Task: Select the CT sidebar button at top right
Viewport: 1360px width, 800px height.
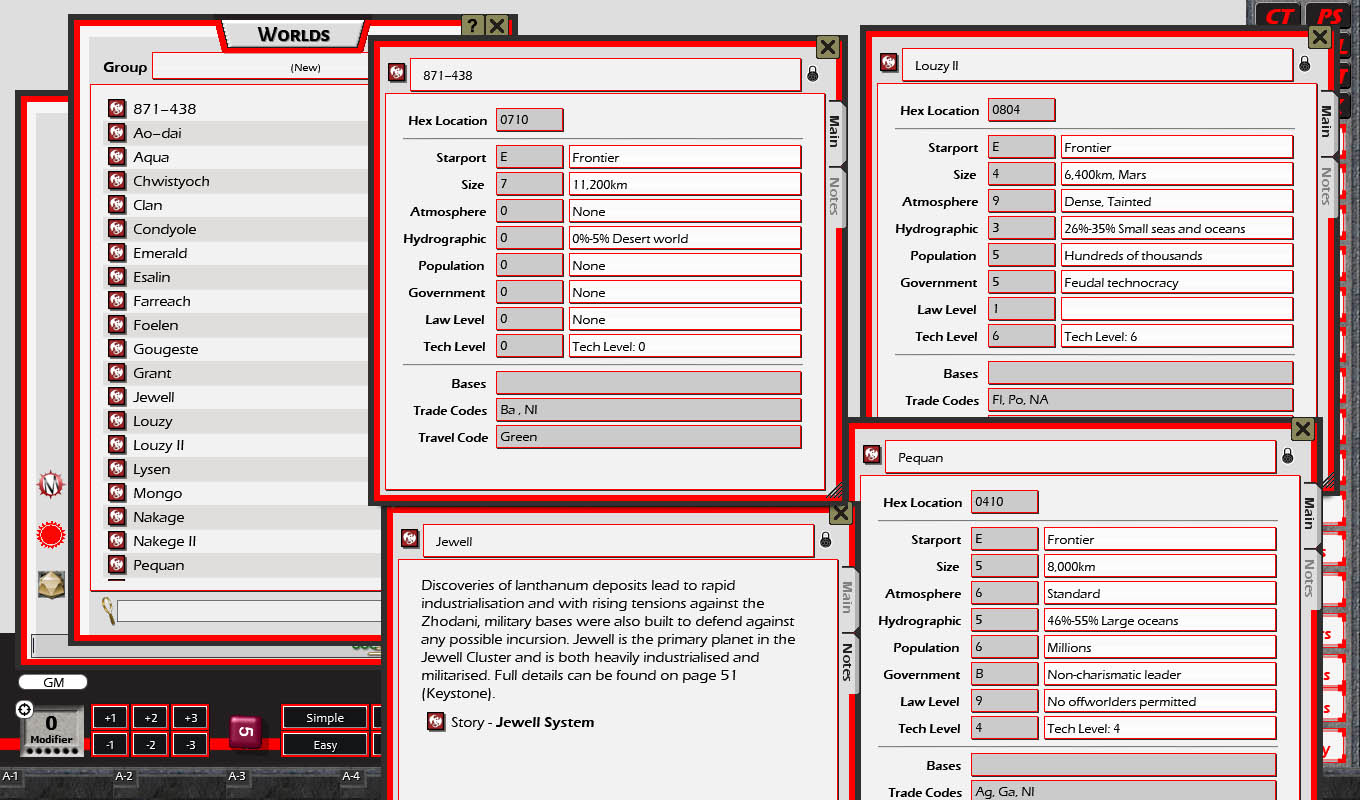Action: 1279,15
